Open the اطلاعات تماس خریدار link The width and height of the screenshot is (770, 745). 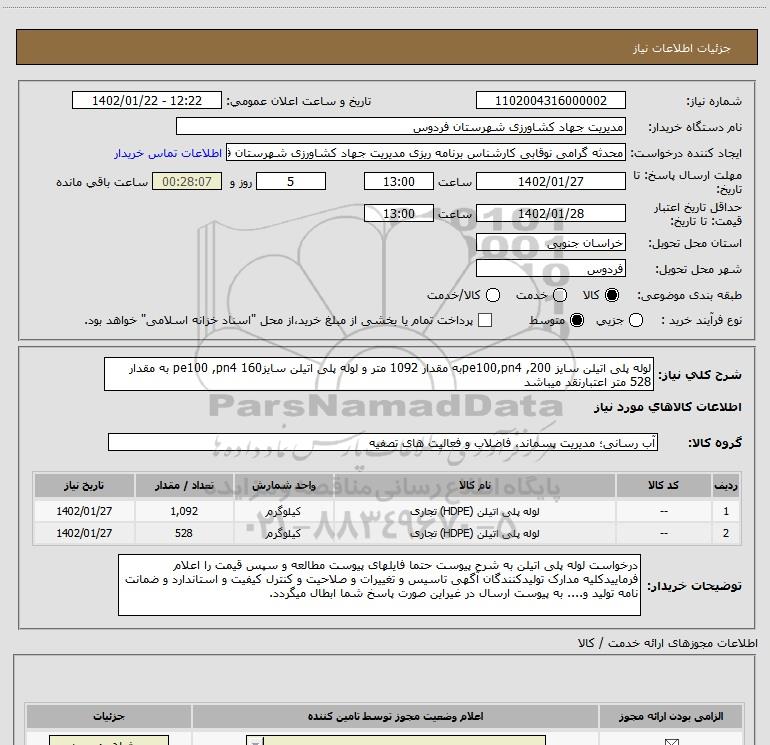click(x=168, y=153)
